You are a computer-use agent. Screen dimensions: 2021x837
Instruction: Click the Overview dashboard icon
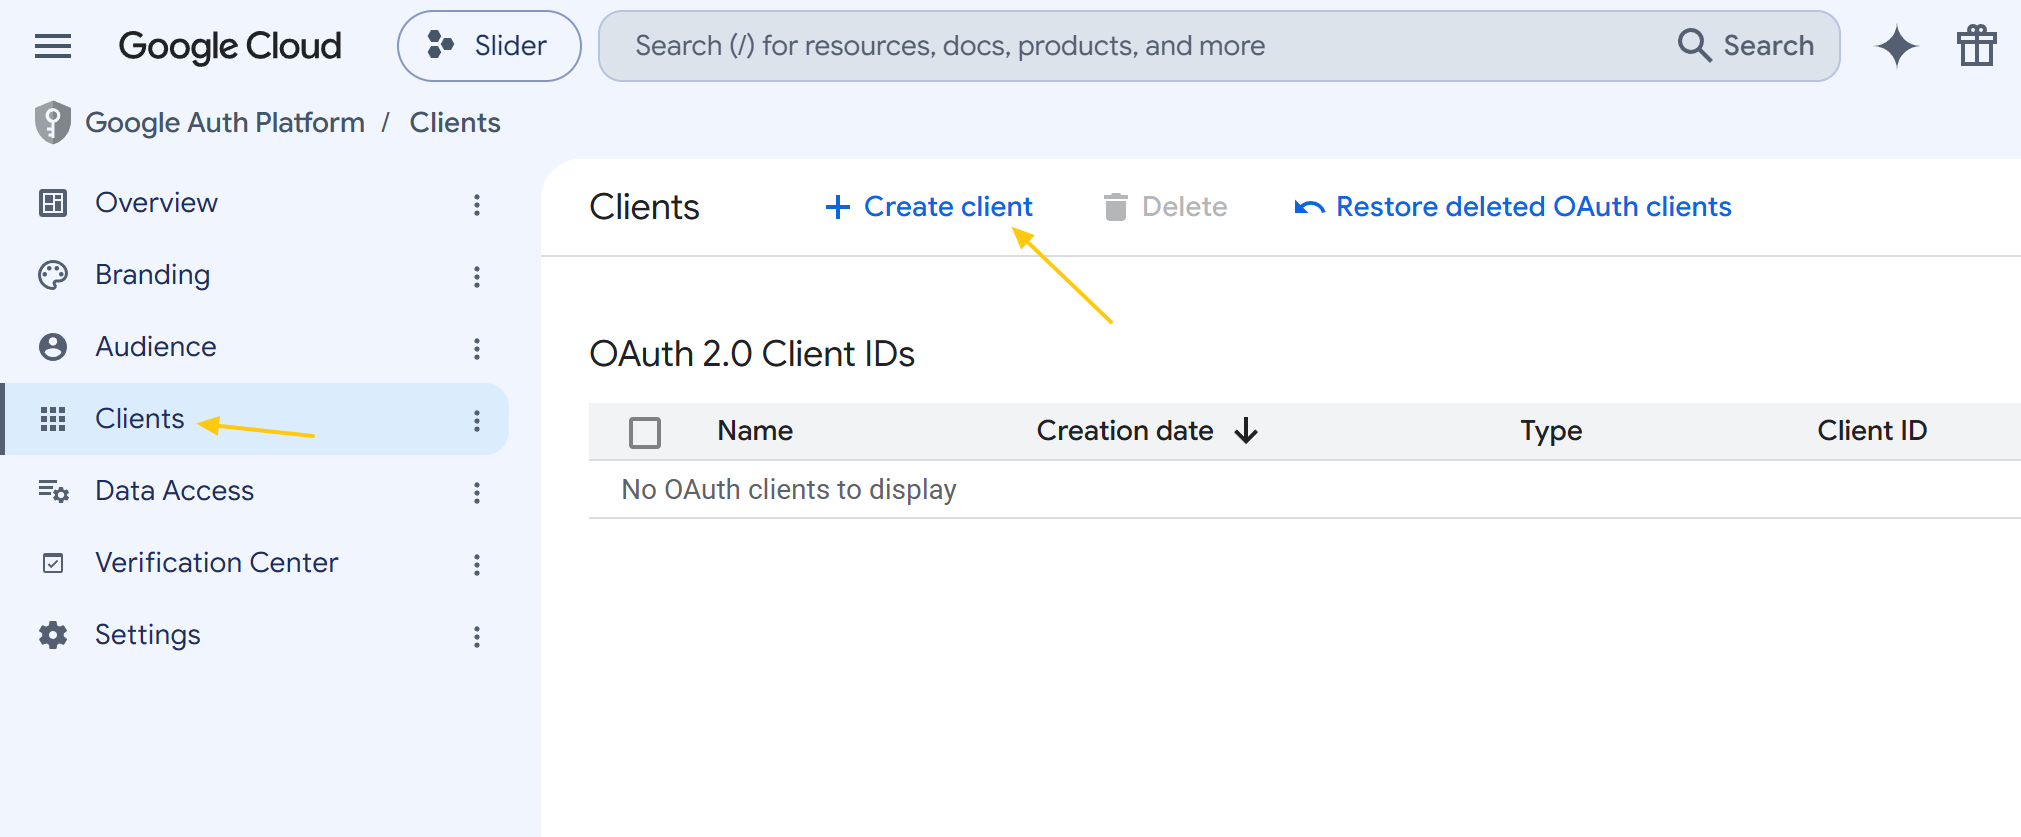pyautogui.click(x=53, y=203)
